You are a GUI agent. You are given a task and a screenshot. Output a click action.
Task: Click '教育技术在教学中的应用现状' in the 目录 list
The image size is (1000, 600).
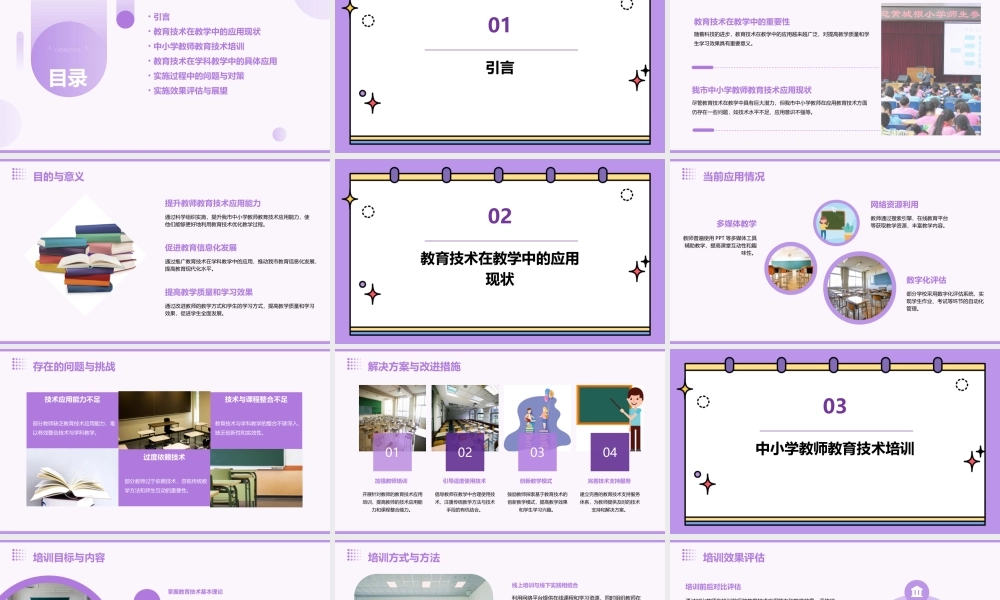click(207, 31)
